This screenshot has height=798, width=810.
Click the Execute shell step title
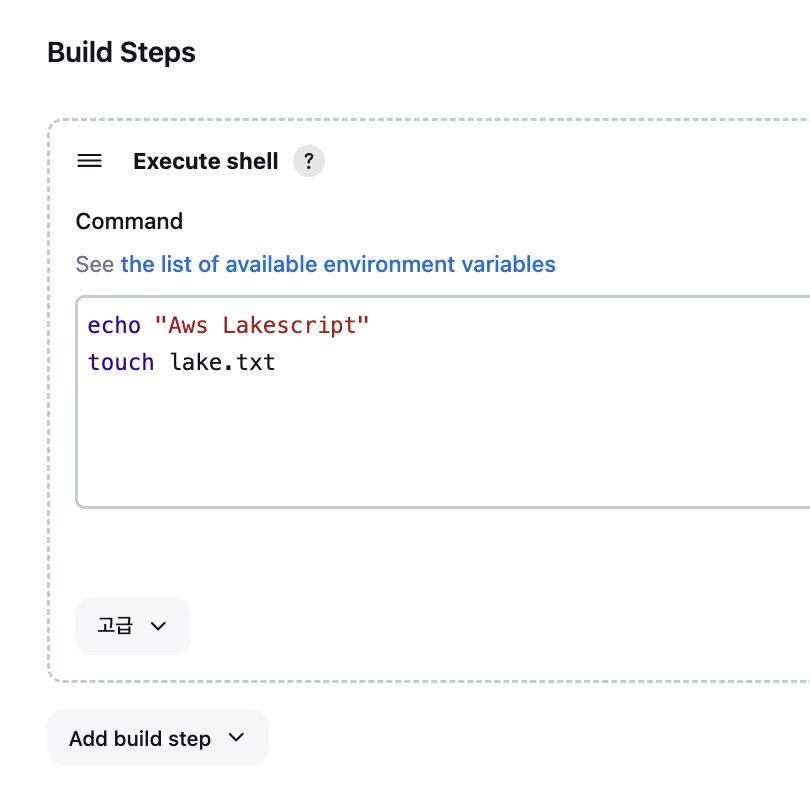click(205, 161)
